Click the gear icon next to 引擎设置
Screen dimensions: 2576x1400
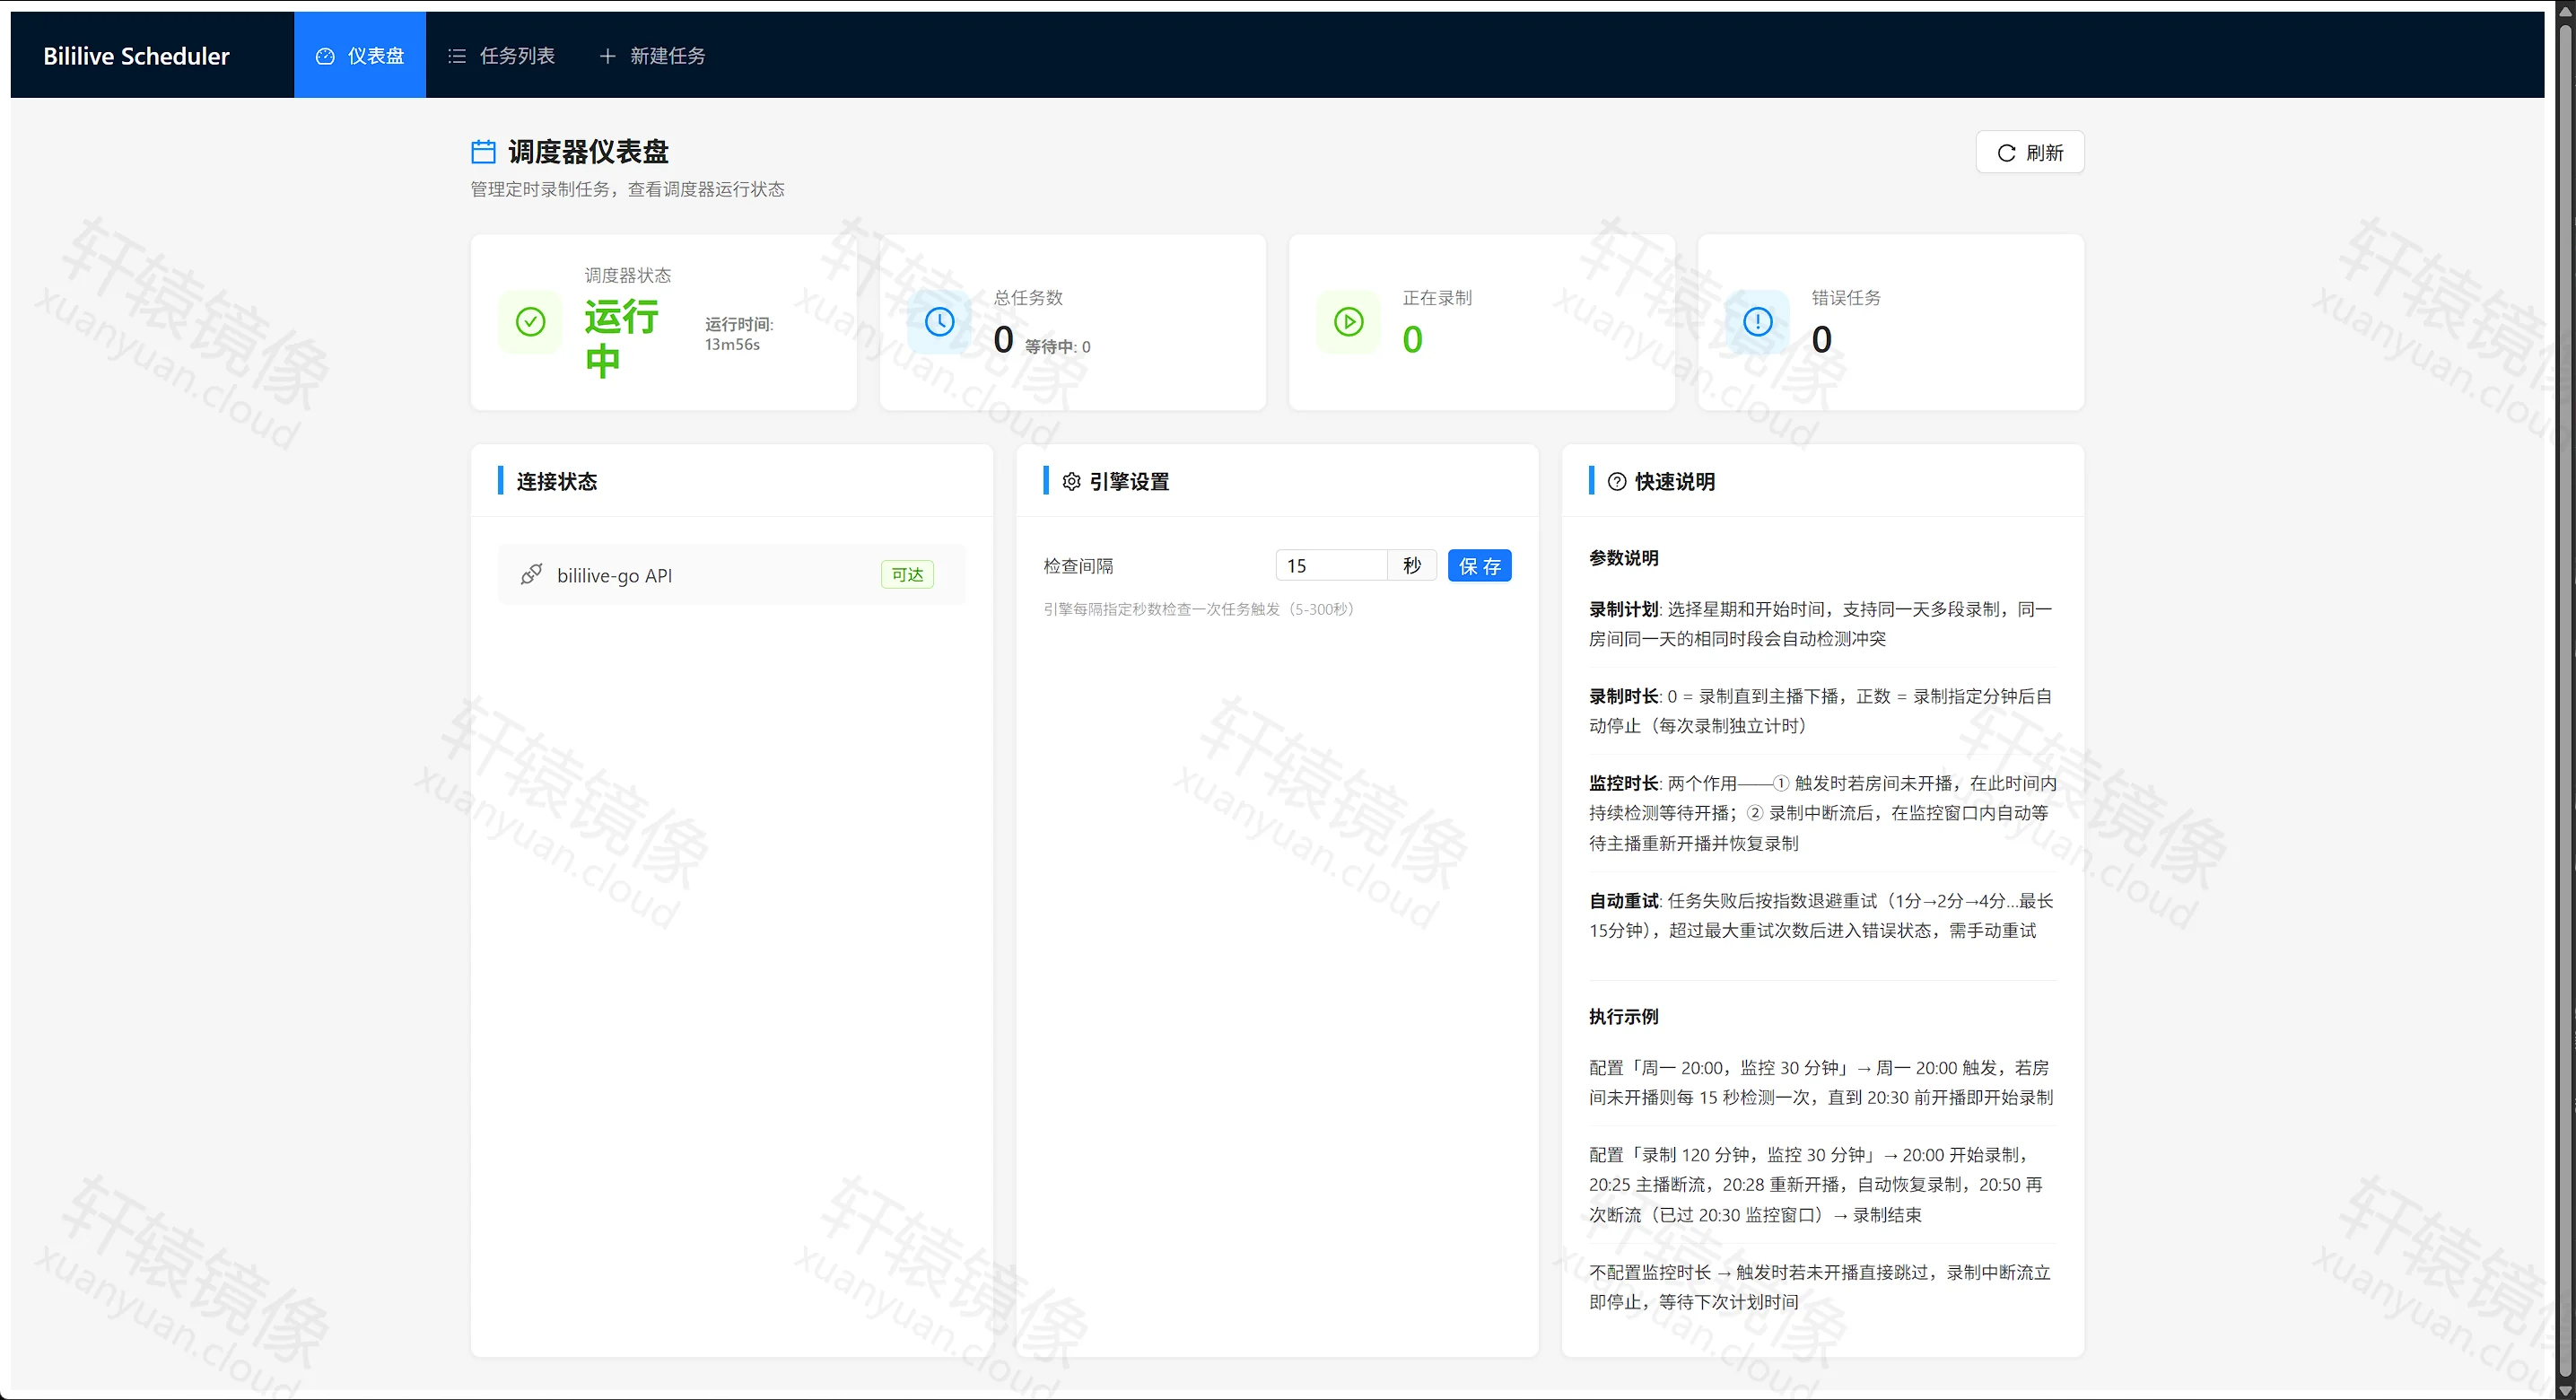[x=1072, y=482]
